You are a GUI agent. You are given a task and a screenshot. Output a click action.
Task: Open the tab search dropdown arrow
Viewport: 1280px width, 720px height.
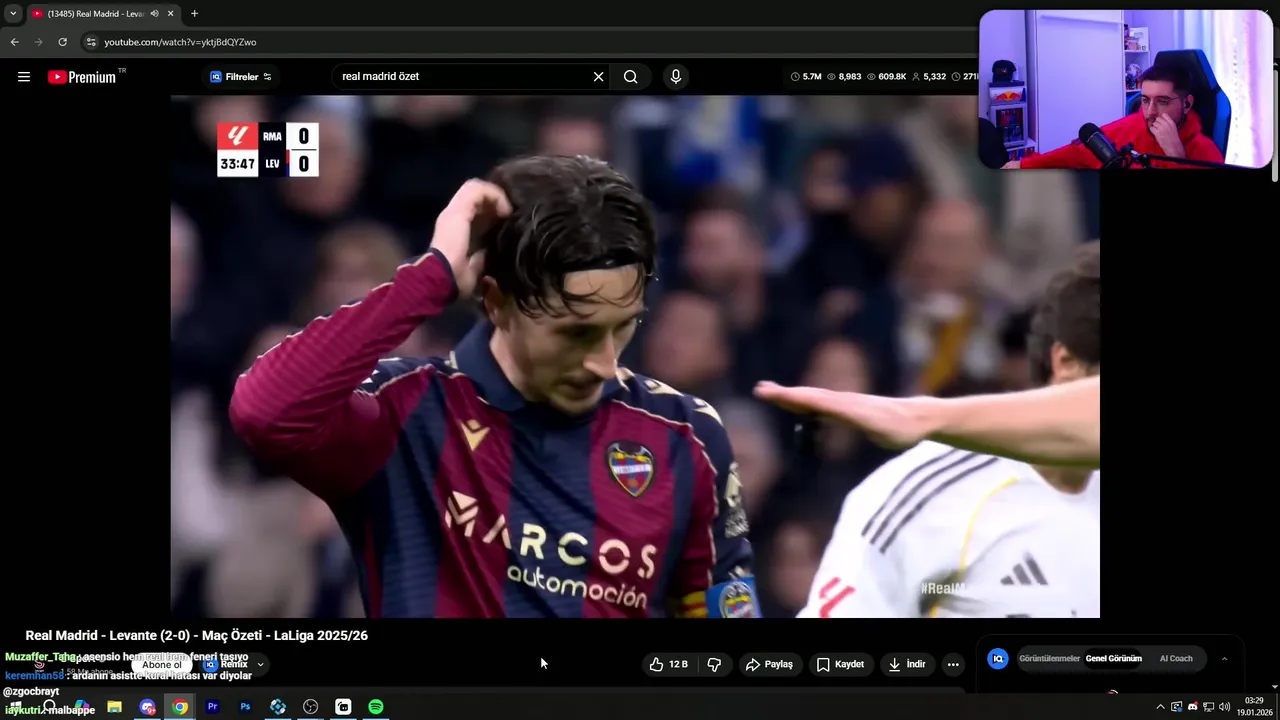[13, 14]
